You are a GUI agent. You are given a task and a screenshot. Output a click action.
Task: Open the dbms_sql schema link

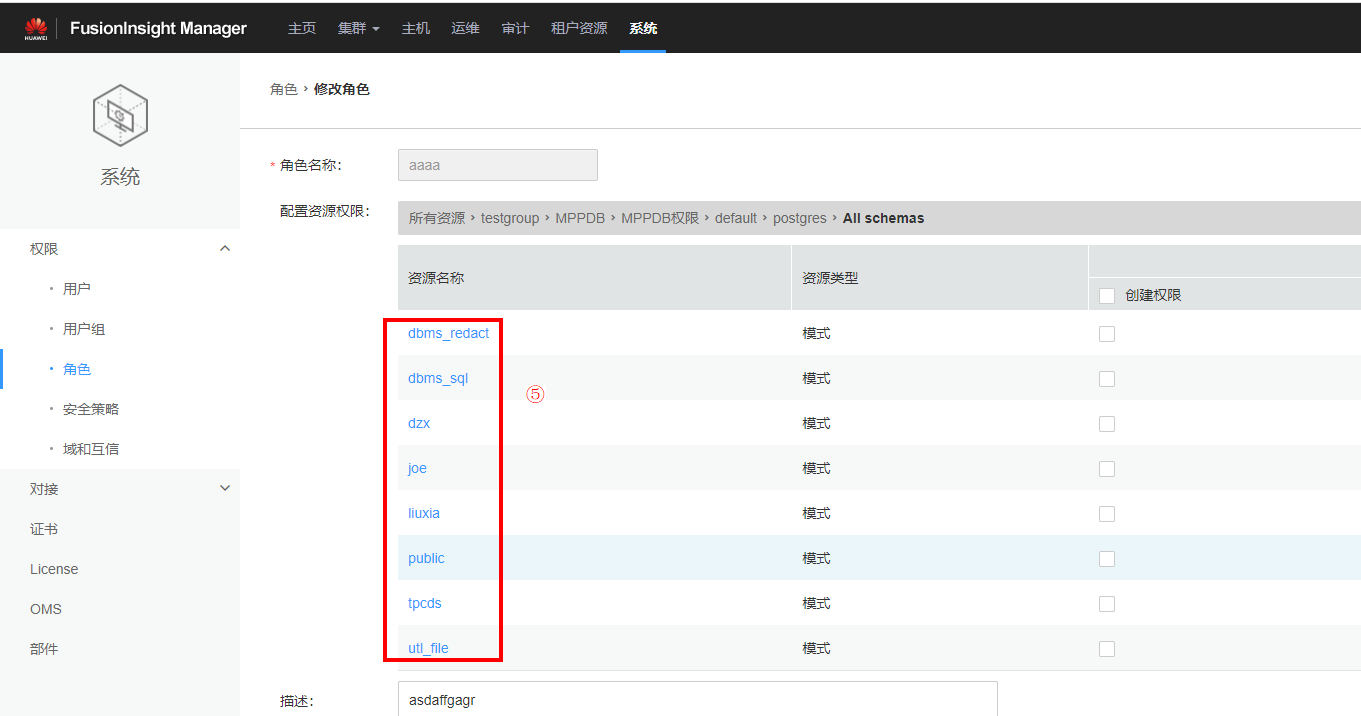coord(438,378)
